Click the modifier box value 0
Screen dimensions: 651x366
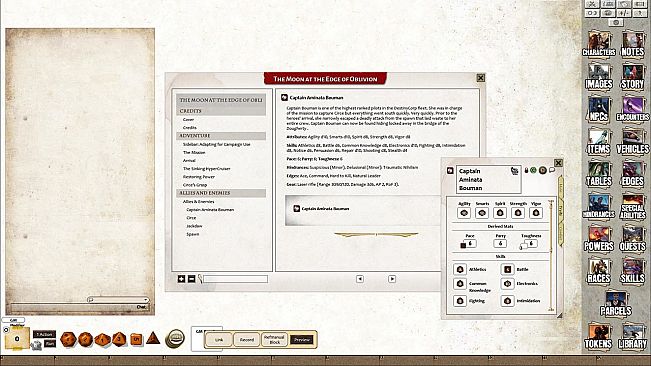coord(17,339)
